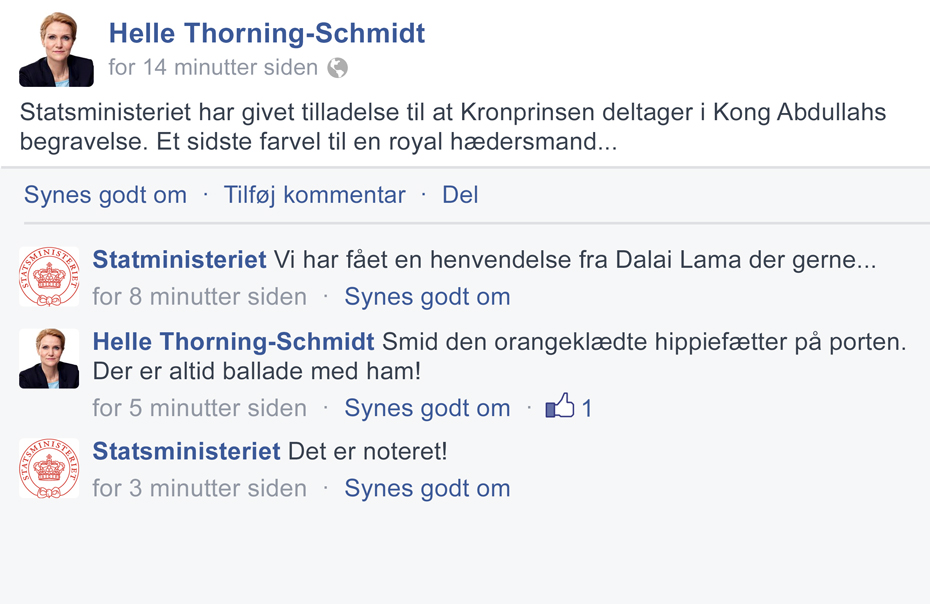Like the Dalai Lama comment
Viewport: 930px width, 604px height.
[x=427, y=297]
